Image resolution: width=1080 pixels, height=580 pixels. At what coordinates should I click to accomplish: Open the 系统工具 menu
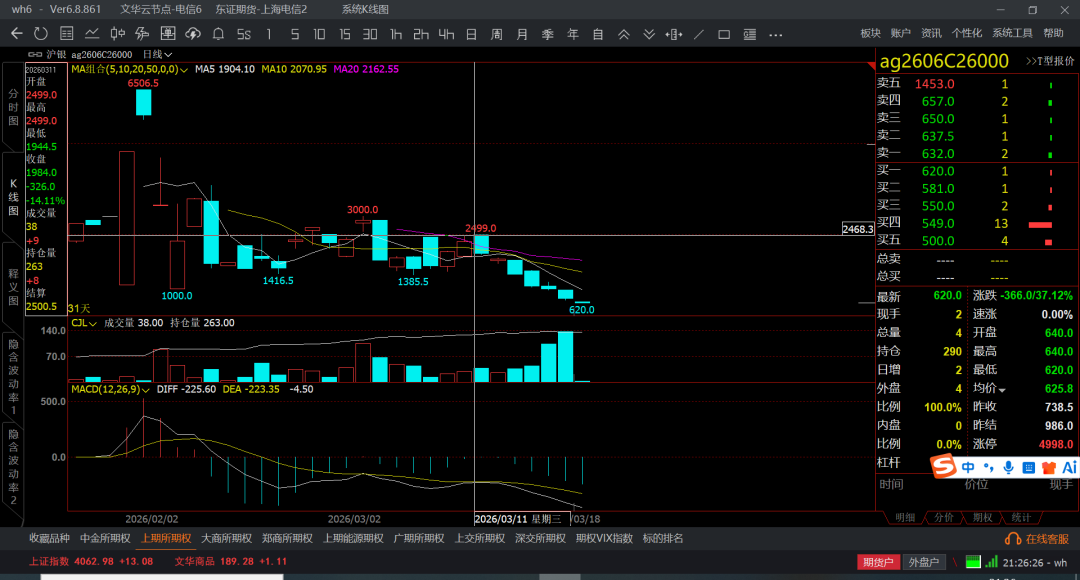[x=1012, y=33]
